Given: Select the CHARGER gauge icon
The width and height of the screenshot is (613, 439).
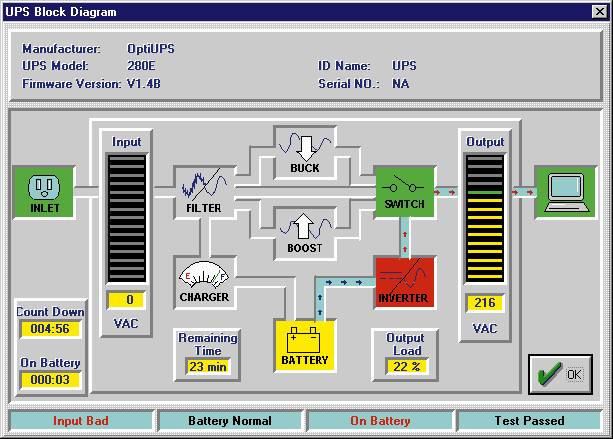Looking at the screenshot, I should coord(203,281).
